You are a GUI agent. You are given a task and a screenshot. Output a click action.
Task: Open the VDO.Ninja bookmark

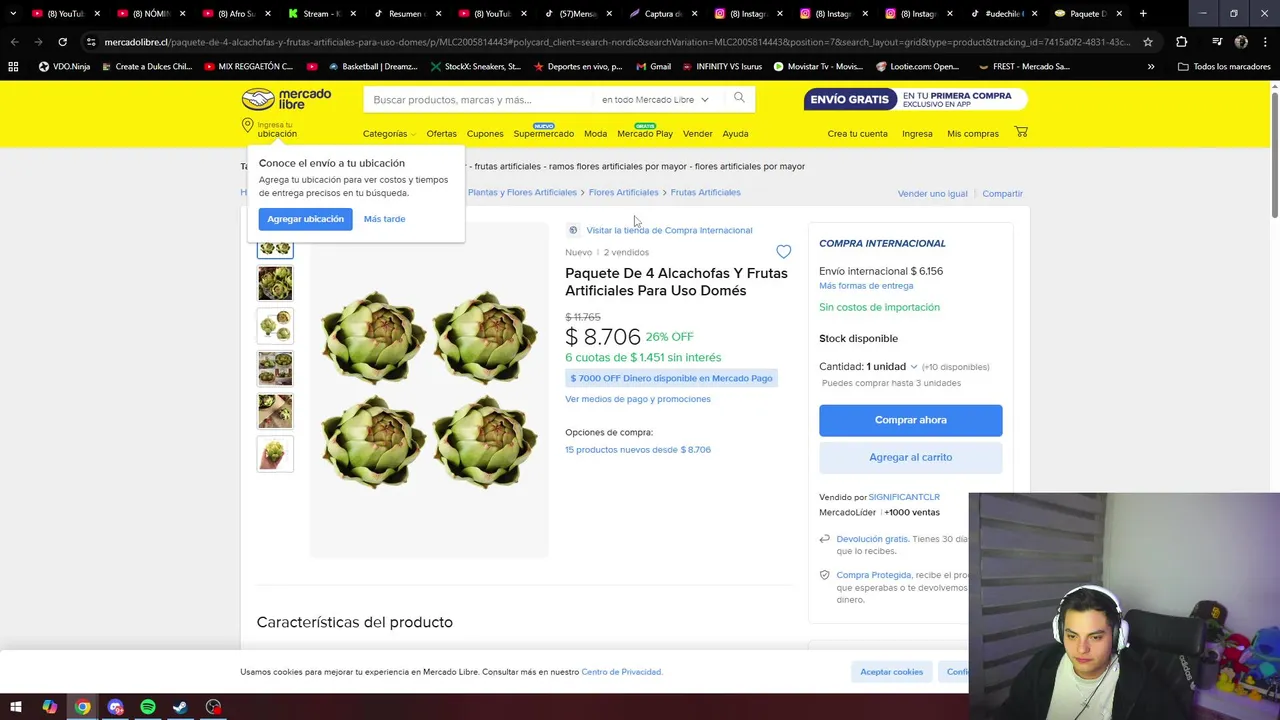pos(64,67)
